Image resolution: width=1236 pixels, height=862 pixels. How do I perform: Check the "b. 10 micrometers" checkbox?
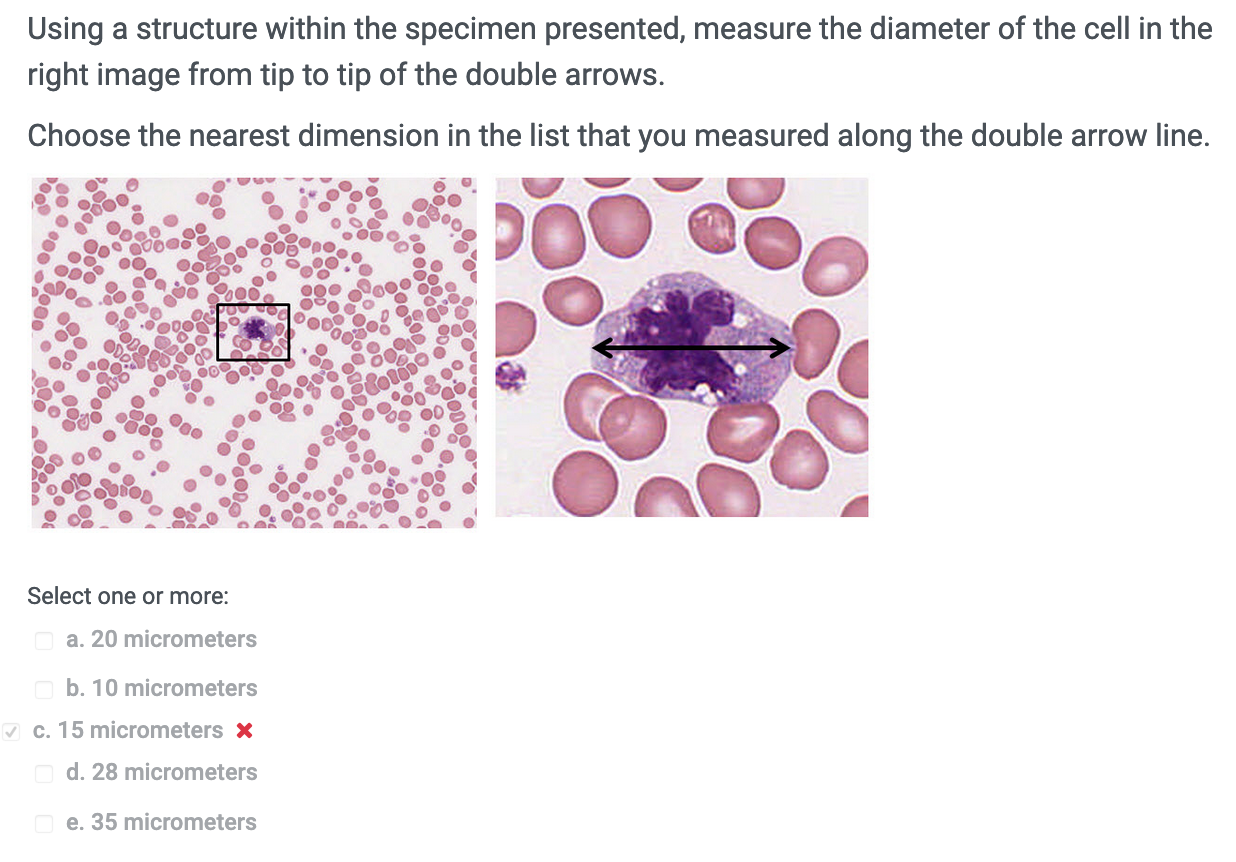click(x=44, y=689)
